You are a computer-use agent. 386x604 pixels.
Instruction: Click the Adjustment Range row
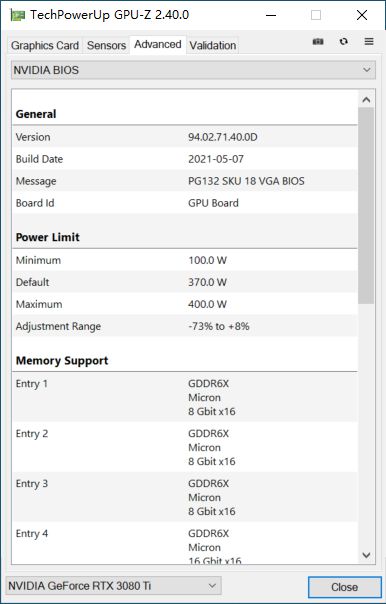click(185, 326)
